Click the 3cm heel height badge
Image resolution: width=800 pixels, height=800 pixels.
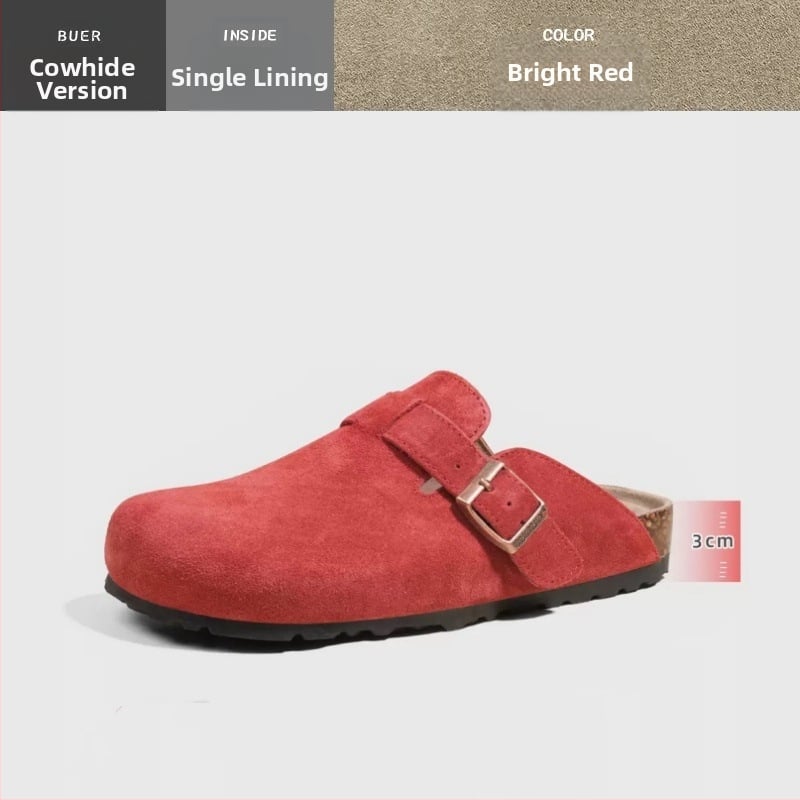(x=706, y=541)
